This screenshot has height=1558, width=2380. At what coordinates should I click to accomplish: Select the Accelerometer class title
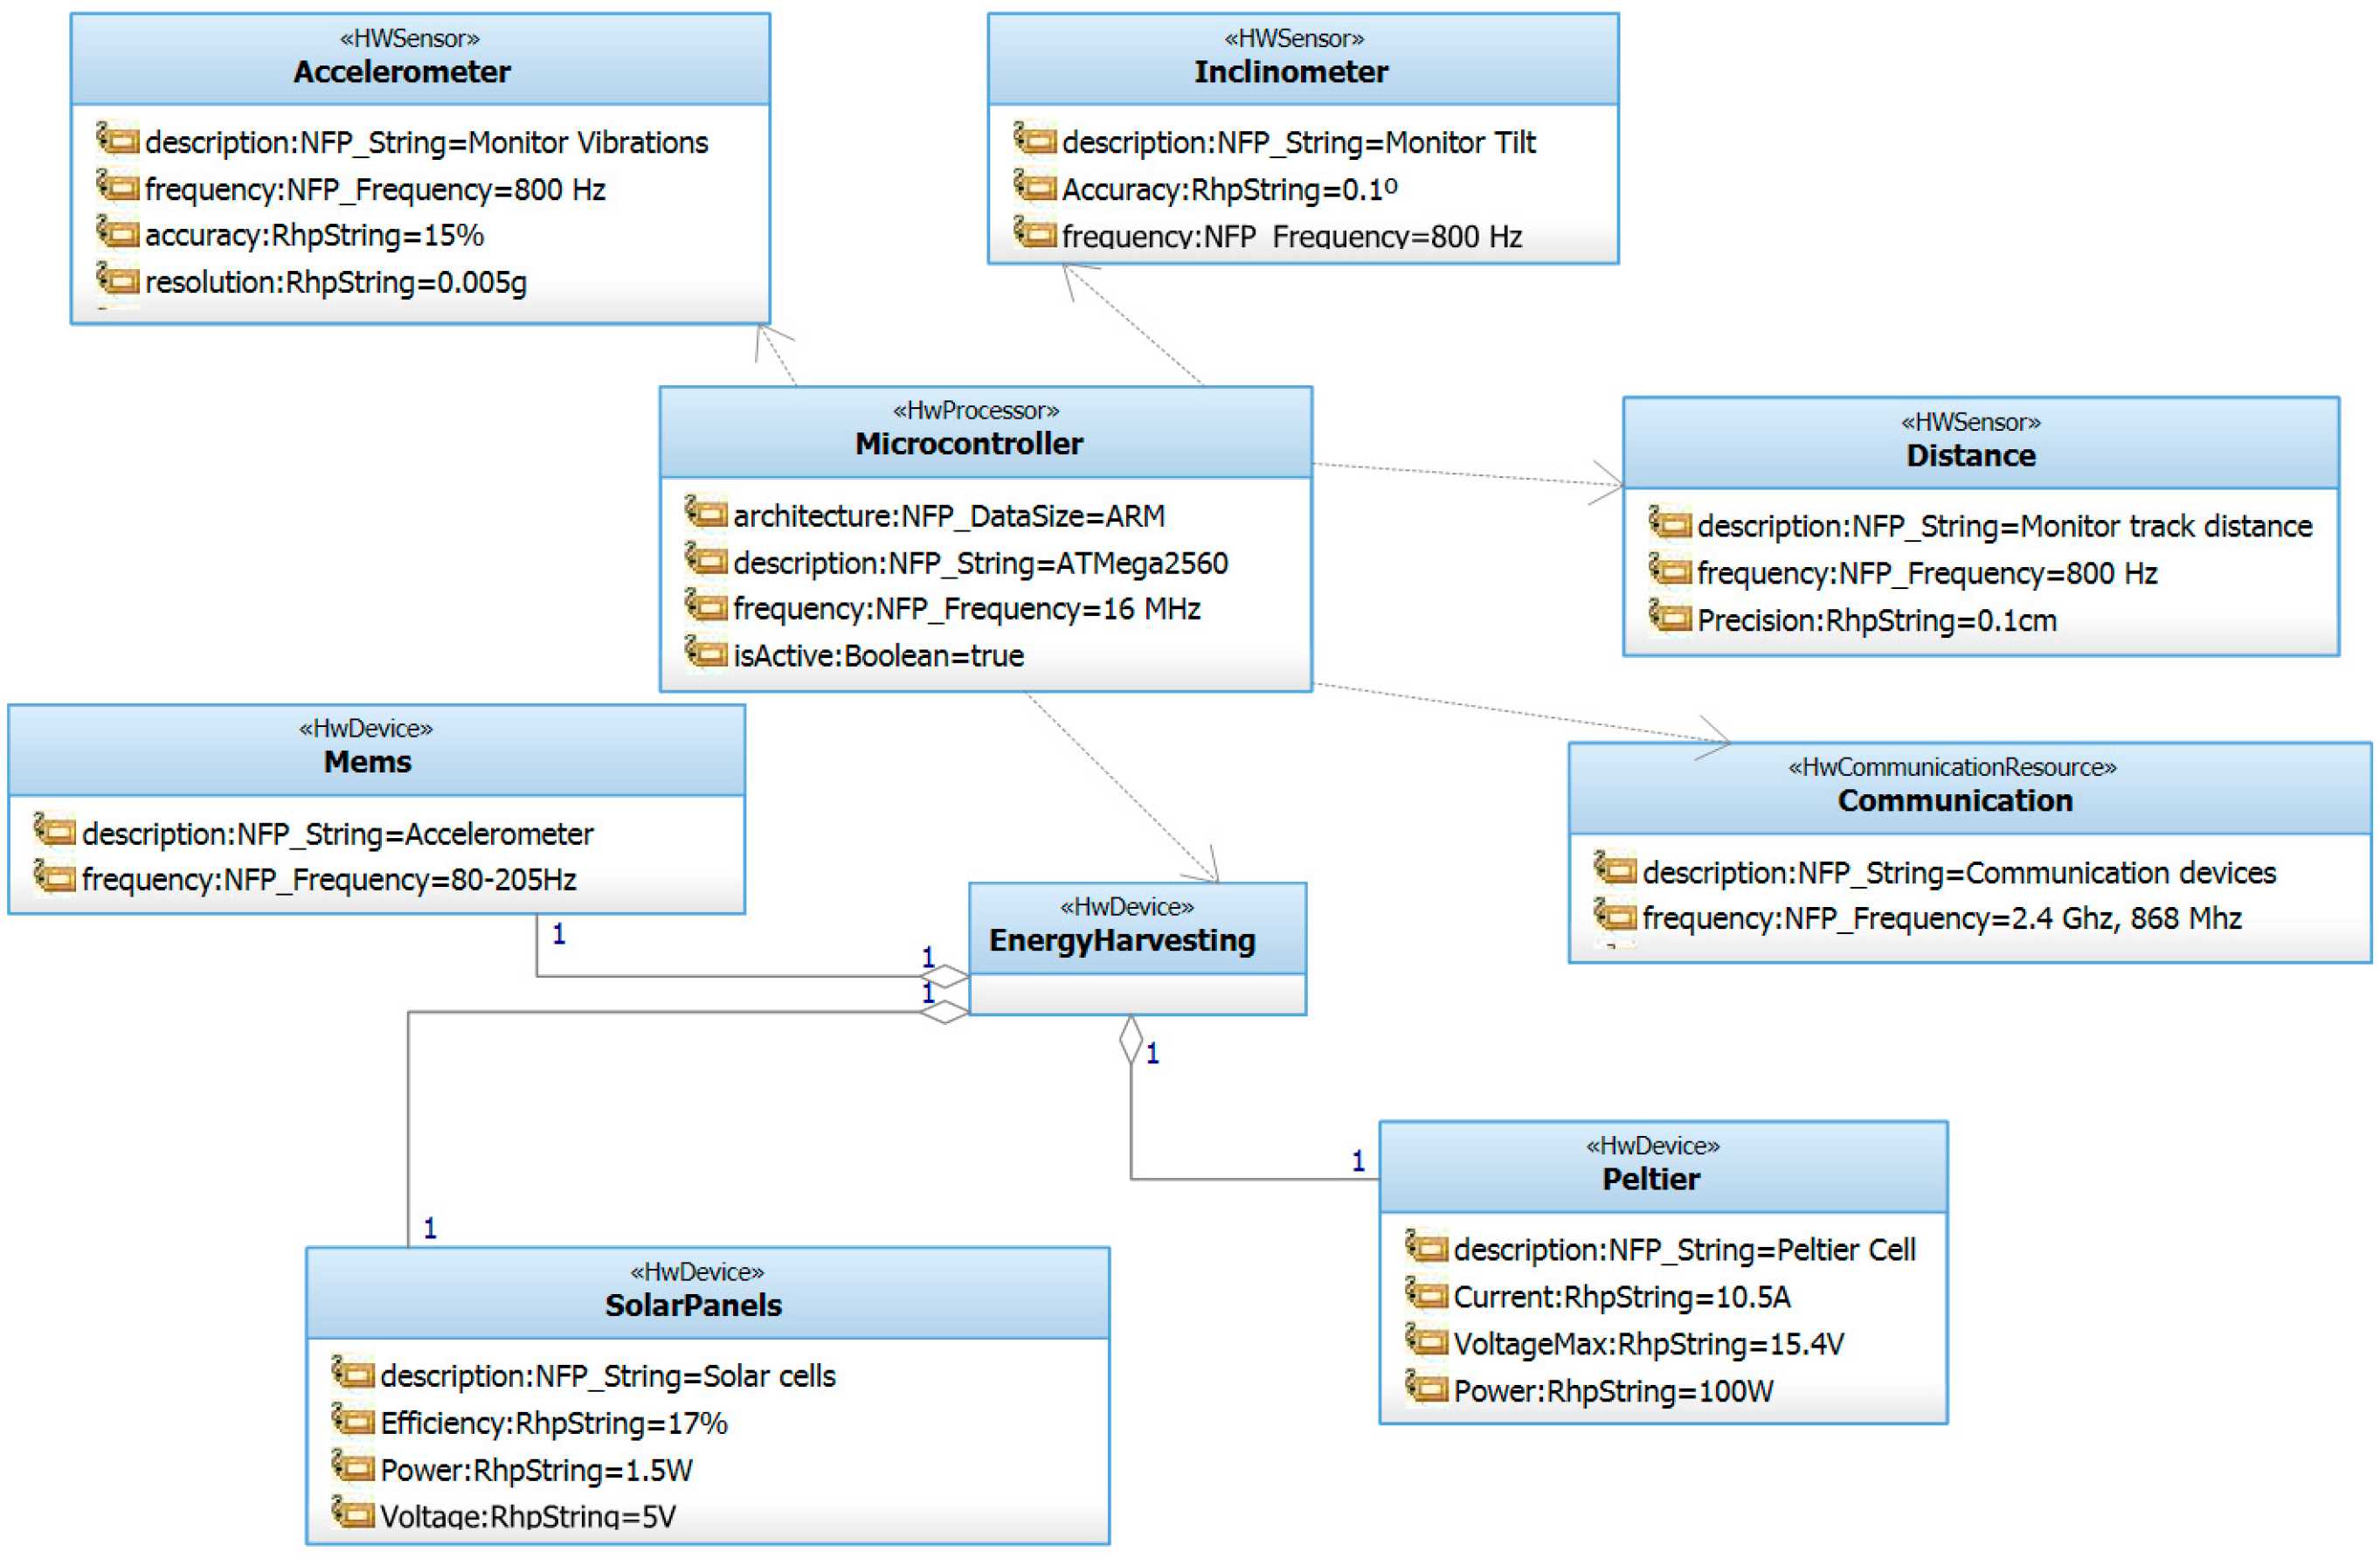(402, 72)
